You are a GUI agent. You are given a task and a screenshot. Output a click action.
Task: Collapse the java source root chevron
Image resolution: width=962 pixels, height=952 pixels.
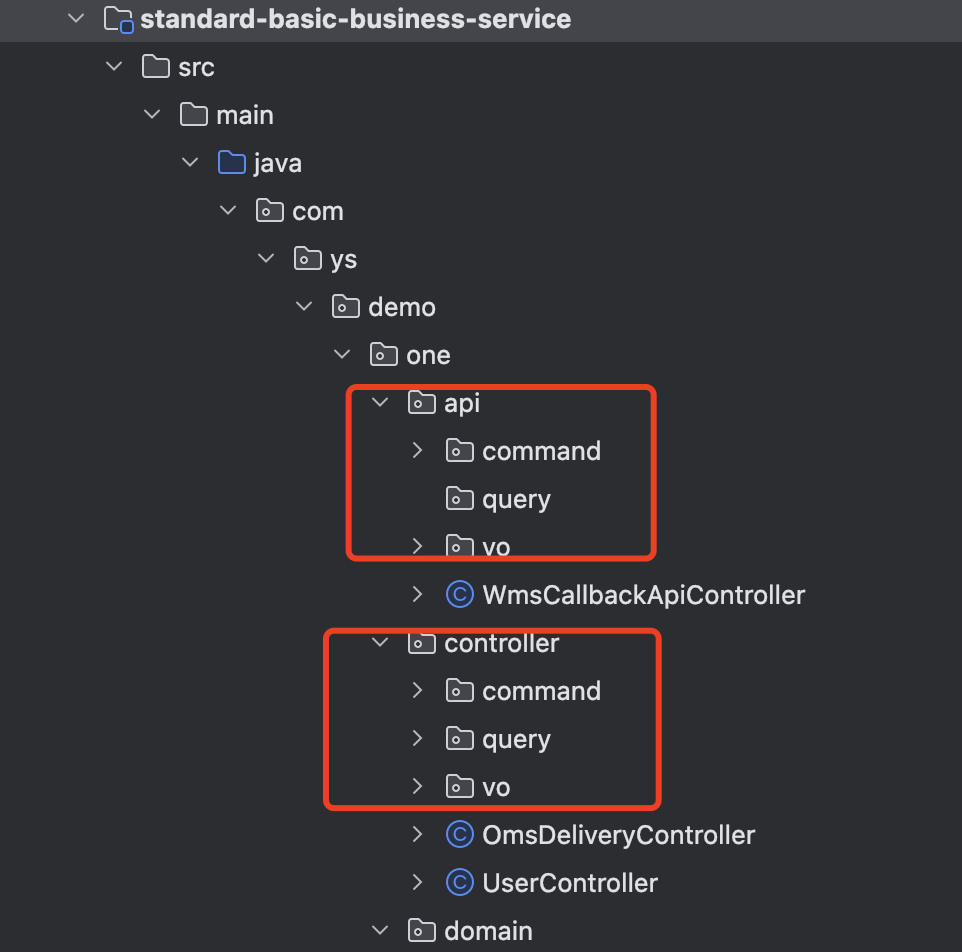pos(190,163)
